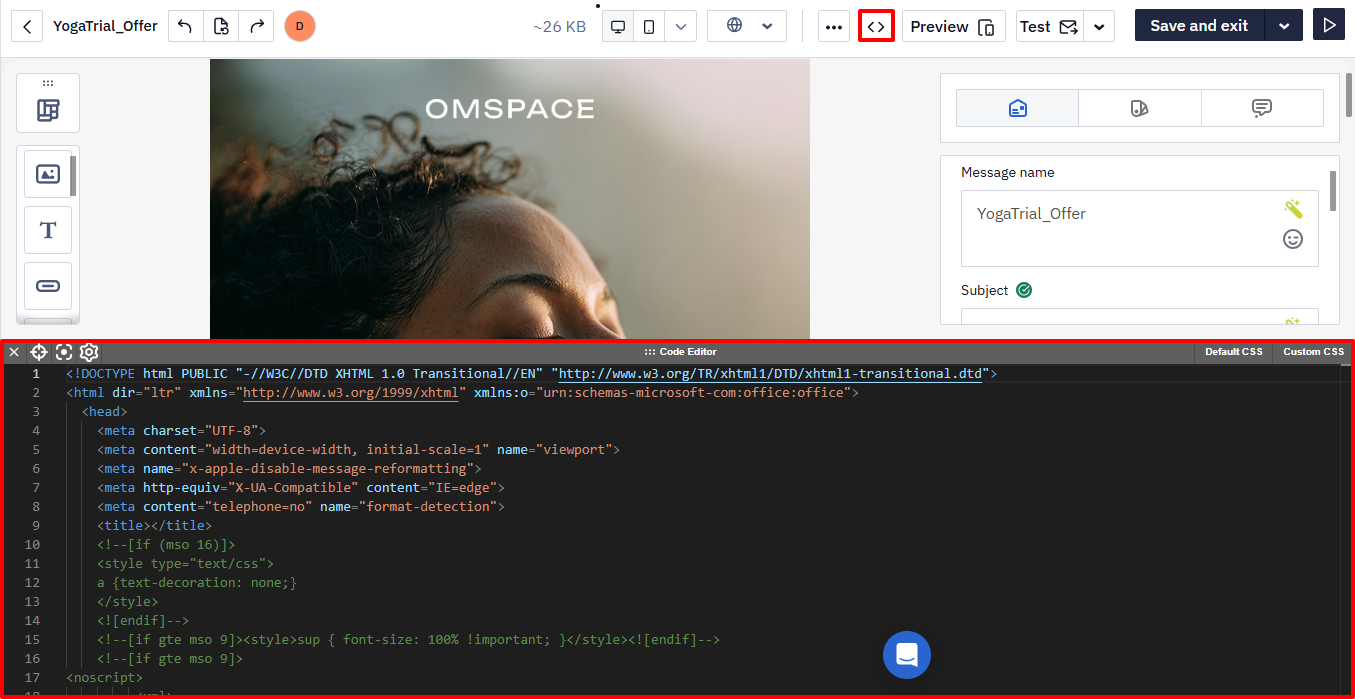
Task: Click the YogaTrial_Offer title text
Action: [x=105, y=26]
